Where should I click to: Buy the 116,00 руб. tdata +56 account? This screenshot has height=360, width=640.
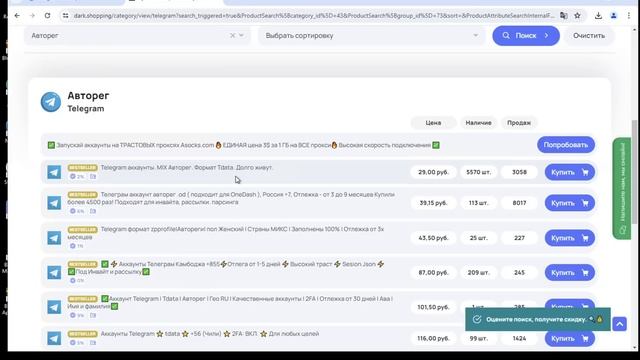point(569,338)
